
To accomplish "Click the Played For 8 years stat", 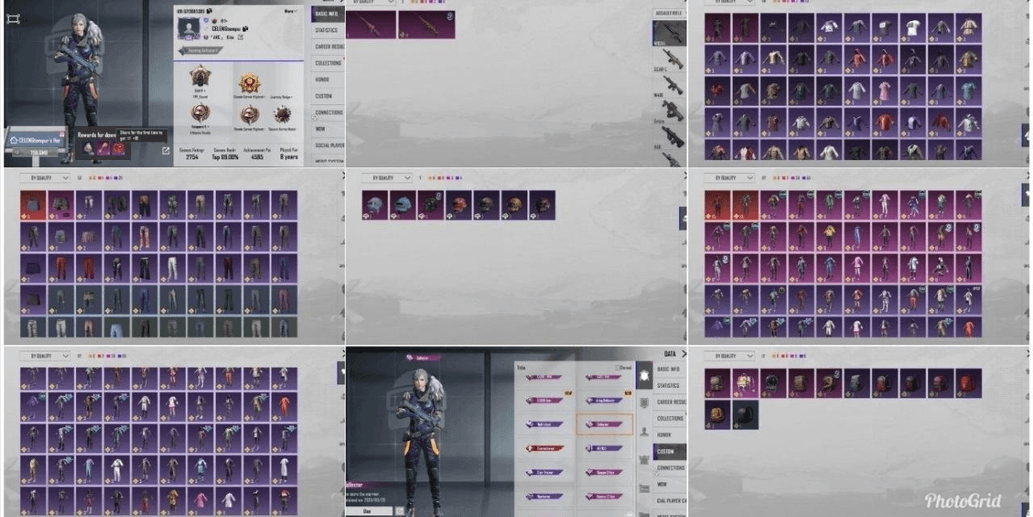I will [x=289, y=154].
